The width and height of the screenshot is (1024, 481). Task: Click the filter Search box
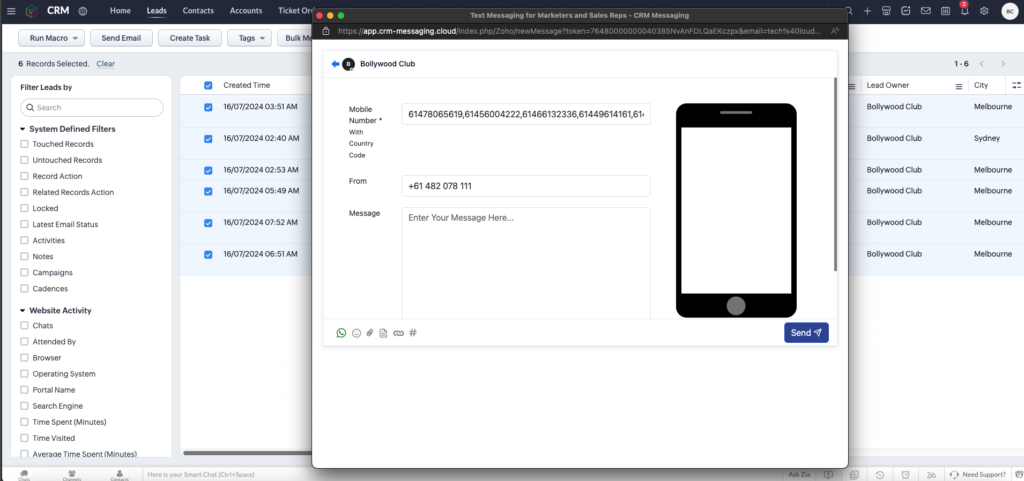coord(92,108)
